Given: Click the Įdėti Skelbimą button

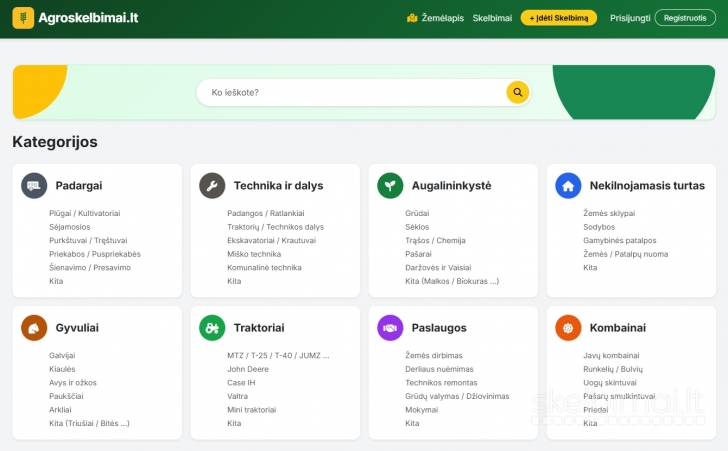Looking at the screenshot, I should 558,18.
